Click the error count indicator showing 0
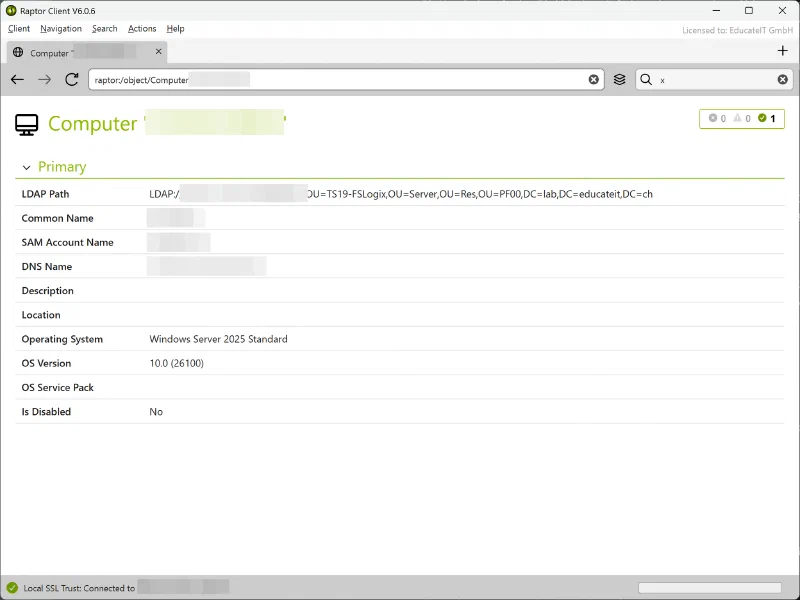Screen dimensions: 800x600 point(717,118)
